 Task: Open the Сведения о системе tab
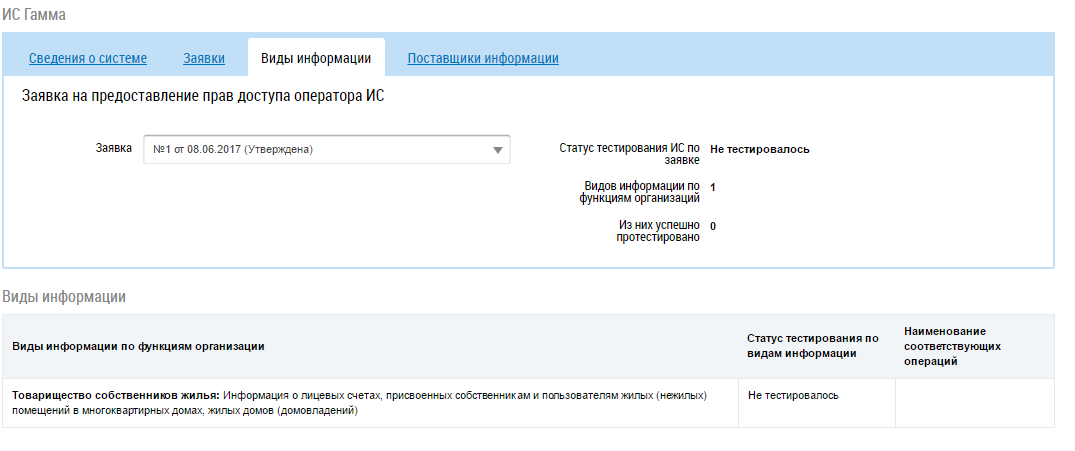(88, 58)
